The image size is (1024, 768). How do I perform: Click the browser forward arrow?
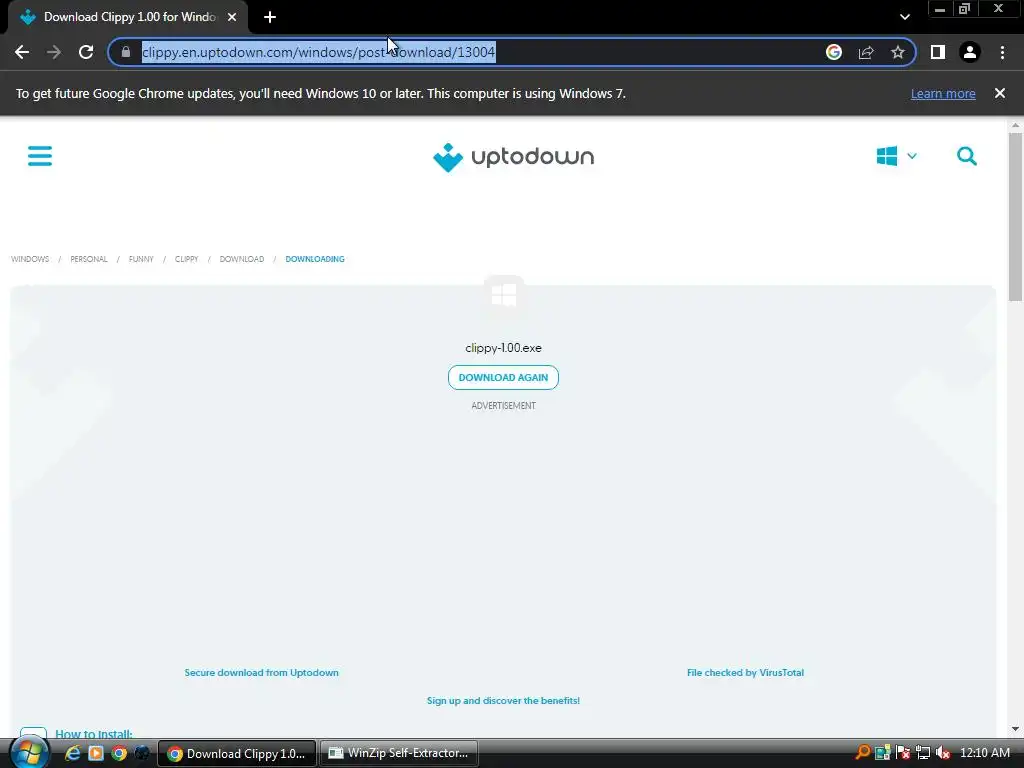54,52
